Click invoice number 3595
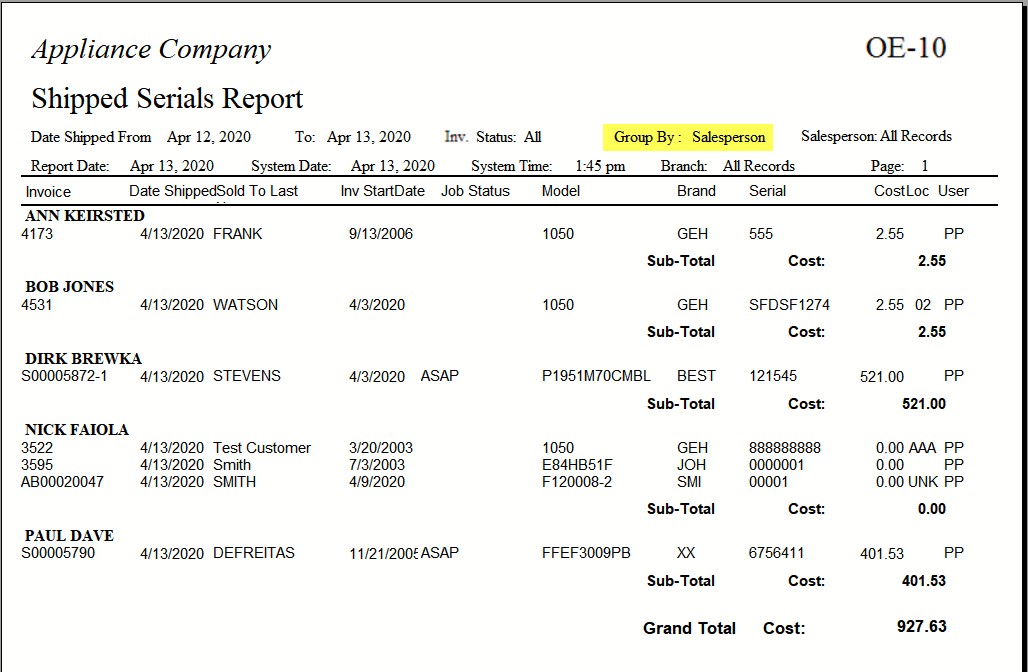 [37, 465]
